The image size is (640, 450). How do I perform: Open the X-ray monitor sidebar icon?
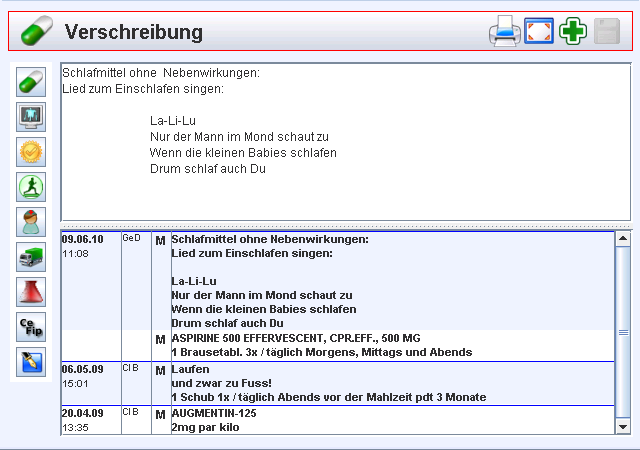(x=32, y=117)
